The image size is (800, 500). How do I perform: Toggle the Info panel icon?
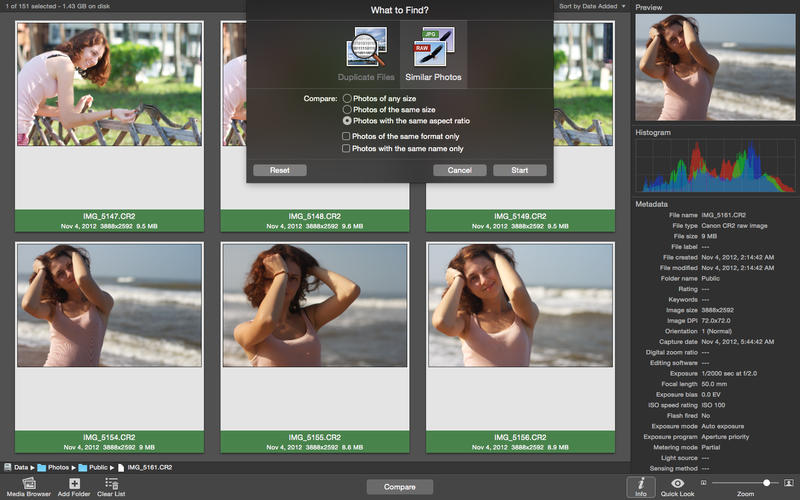pos(640,483)
